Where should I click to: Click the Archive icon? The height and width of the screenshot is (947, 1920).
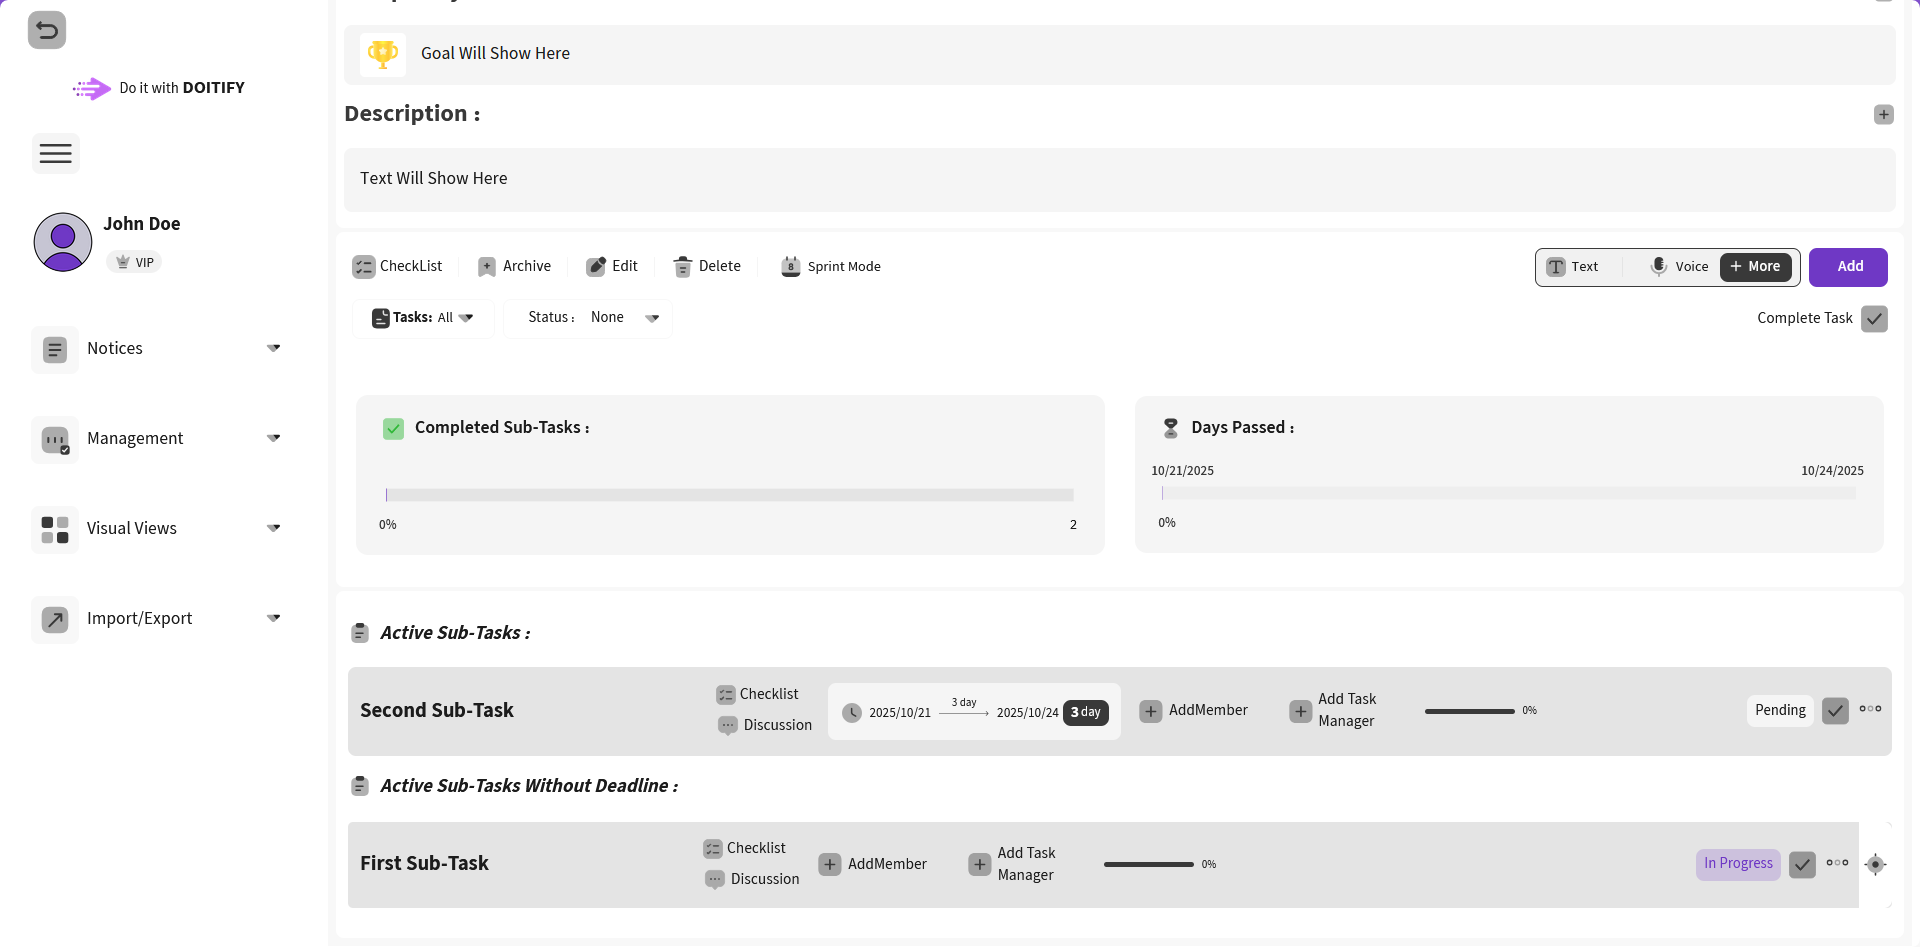487,267
